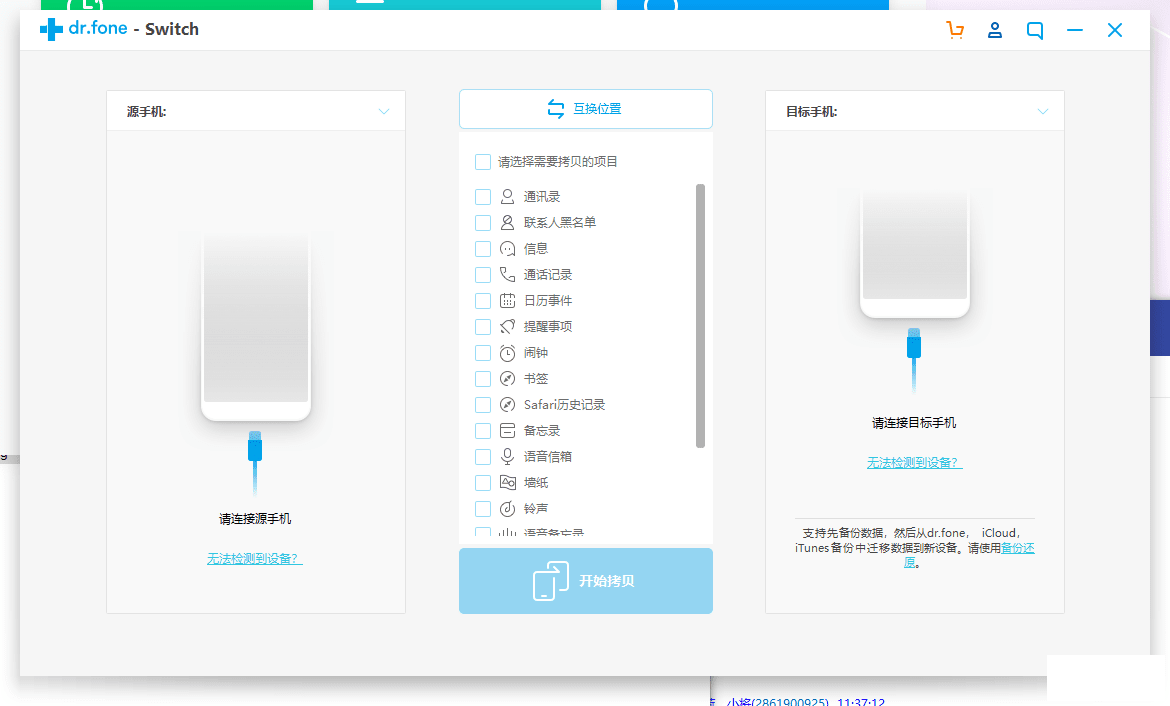Screen dimensions: 1170x706
Task: Close the dr.fone Switch window
Action: coord(1115,30)
